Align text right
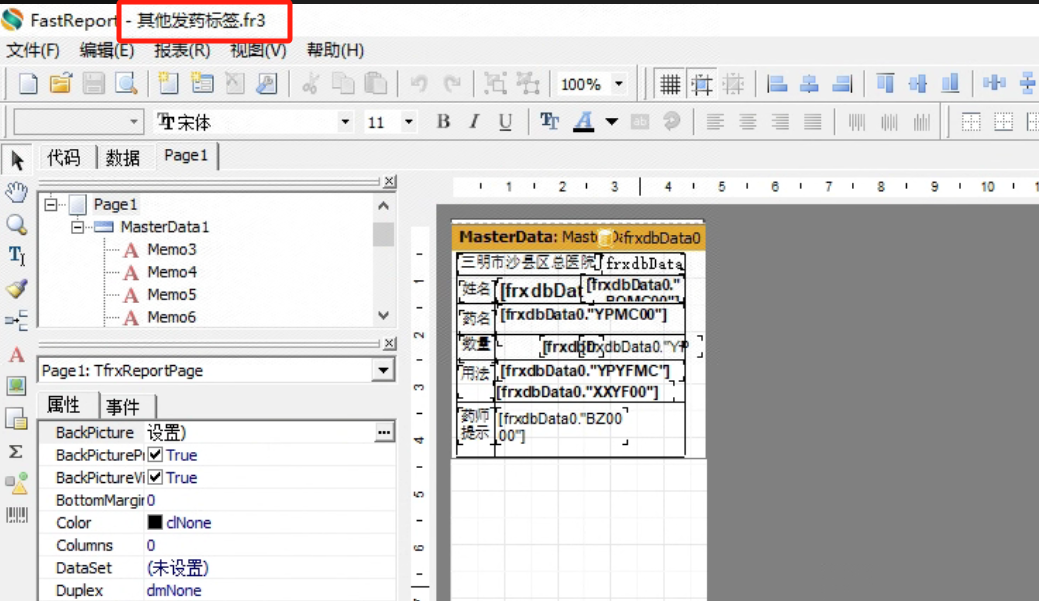Screen dimensions: 1039x601 click(781, 122)
